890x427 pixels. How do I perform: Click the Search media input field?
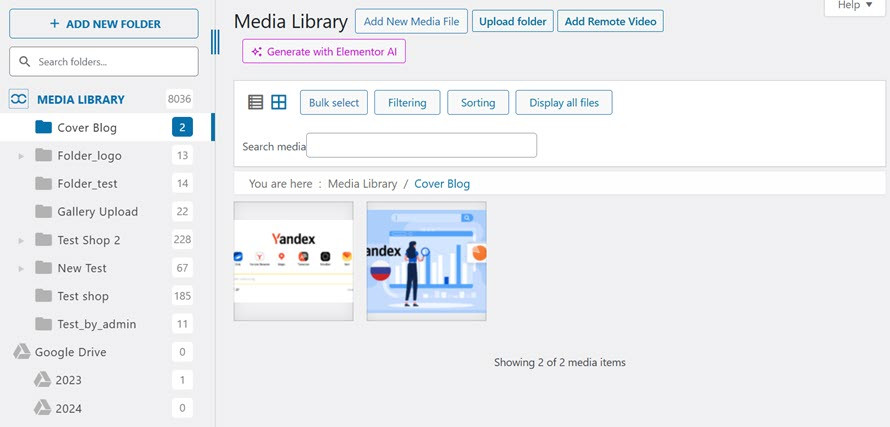[x=421, y=146]
